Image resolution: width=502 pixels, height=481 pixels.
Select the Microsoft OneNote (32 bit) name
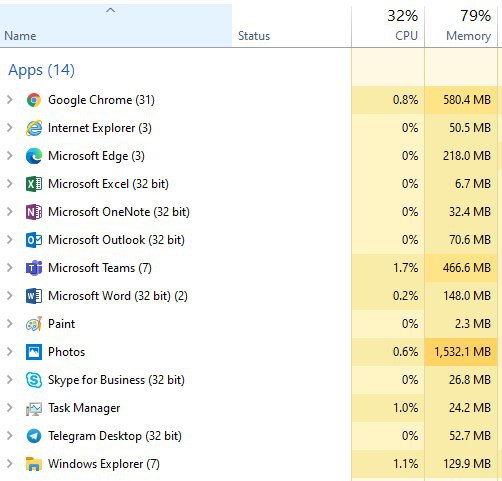[x=119, y=212]
